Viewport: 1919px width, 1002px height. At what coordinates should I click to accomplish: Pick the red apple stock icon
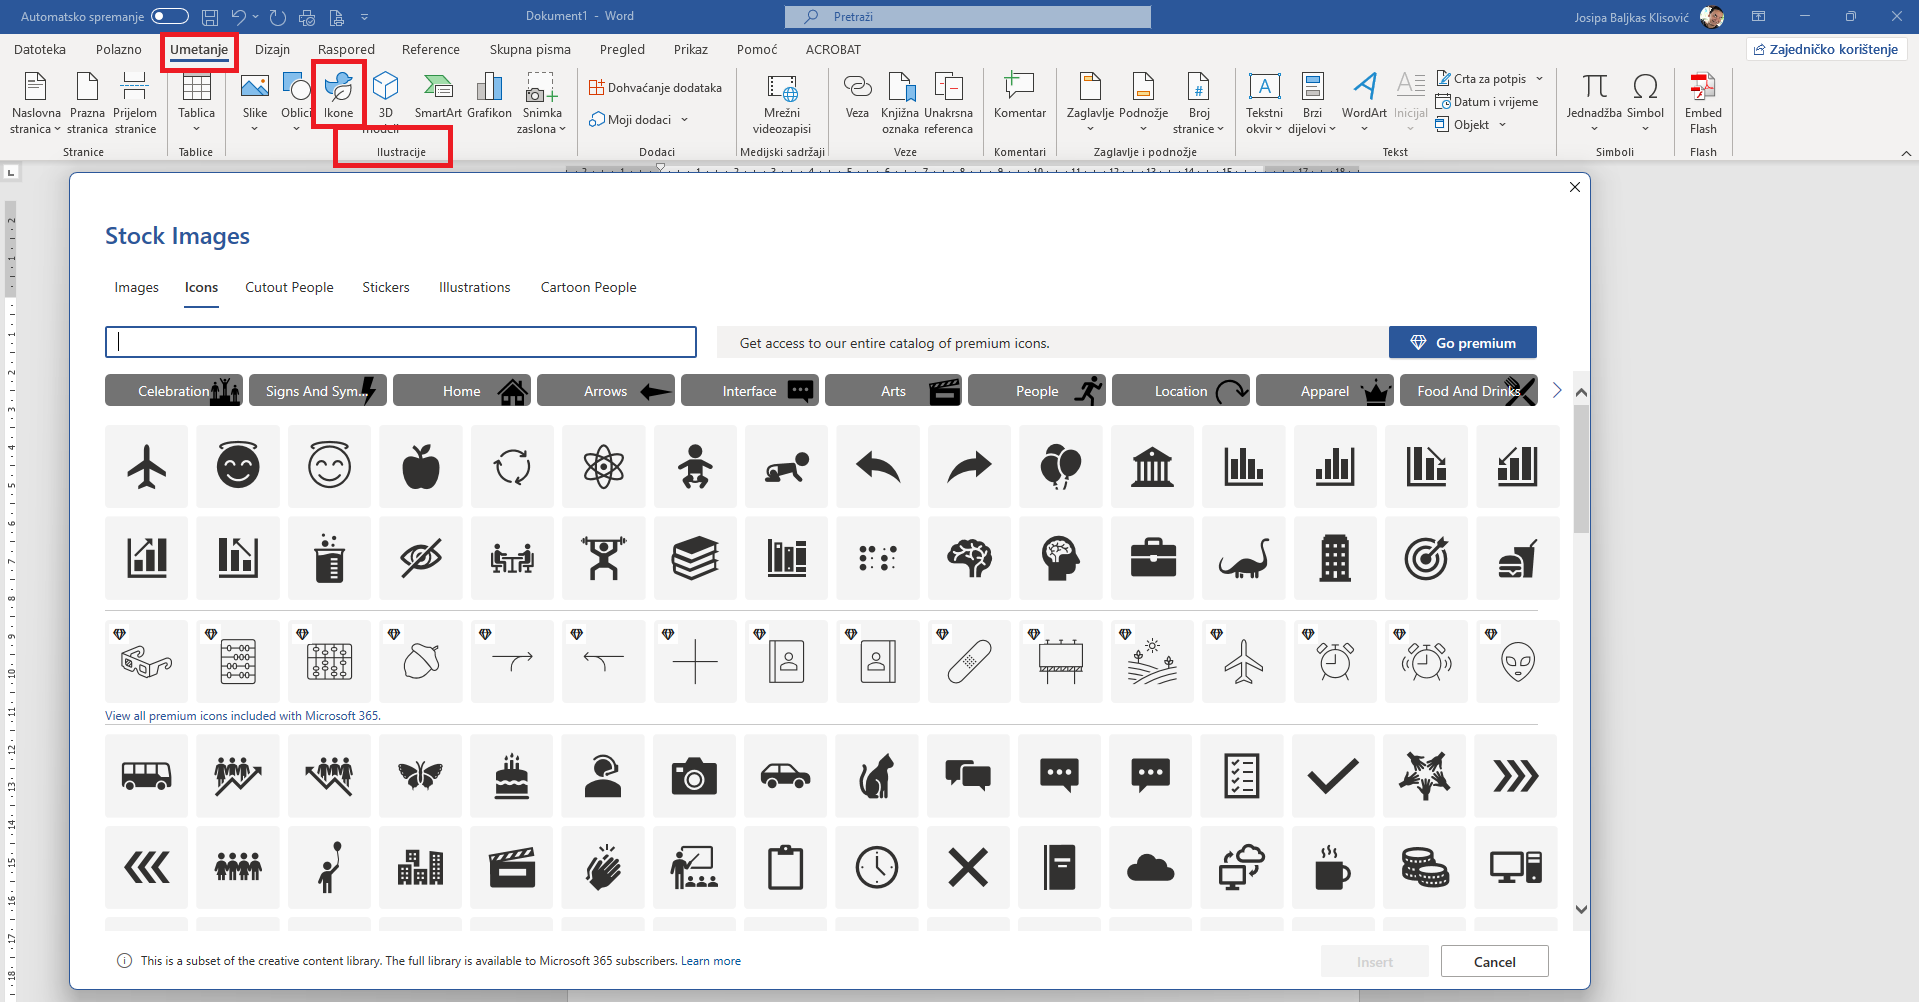click(421, 466)
